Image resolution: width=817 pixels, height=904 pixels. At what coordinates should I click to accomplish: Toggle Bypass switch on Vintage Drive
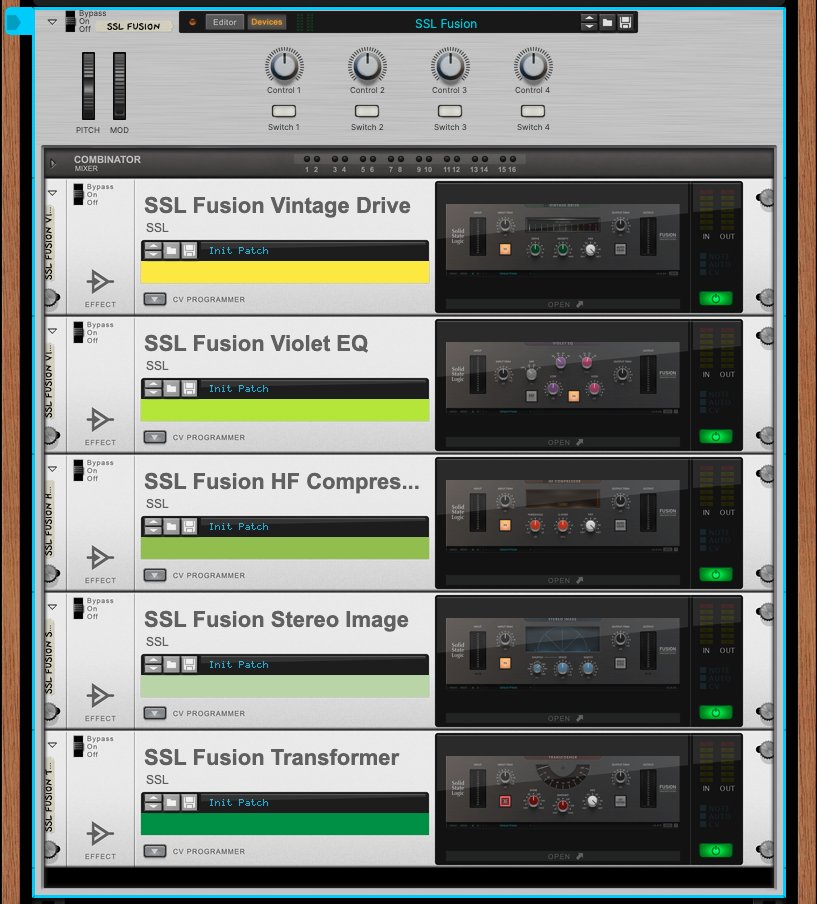(78, 194)
